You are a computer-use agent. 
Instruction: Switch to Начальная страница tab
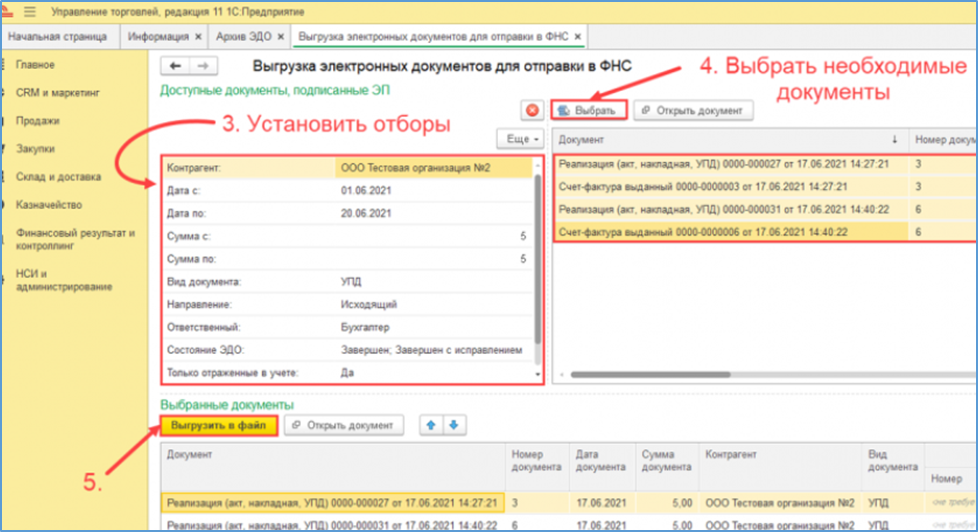[57, 37]
